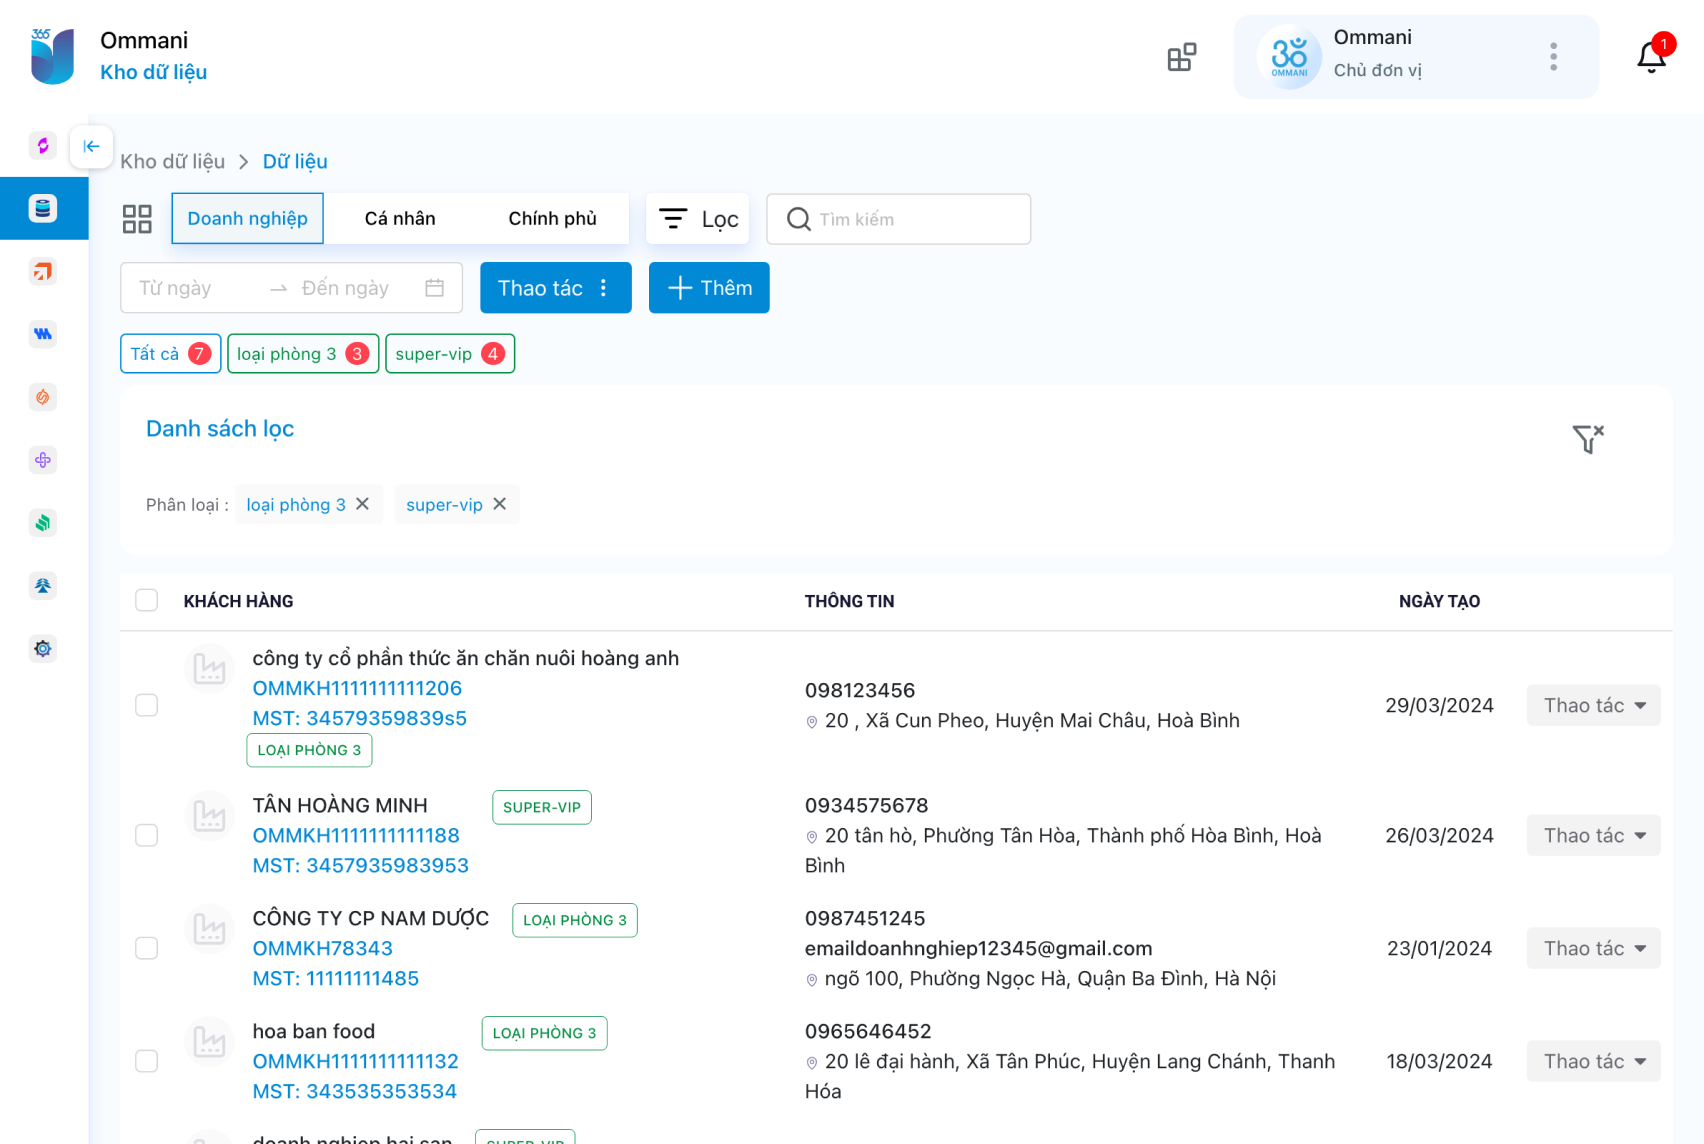This screenshot has width=1704, height=1144.
Task: Switch to the Chính phủ tab
Action: (x=552, y=219)
